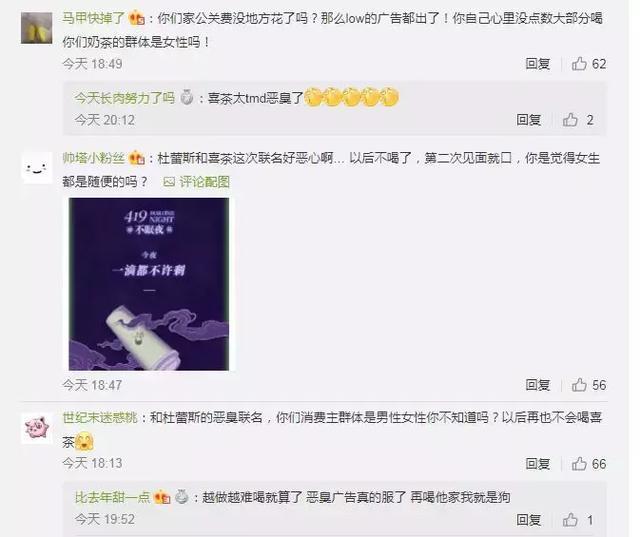The width and height of the screenshot is (640, 537).
Task: Open the 419 不眠夜 poster thumbnail
Action: [x=149, y=284]
